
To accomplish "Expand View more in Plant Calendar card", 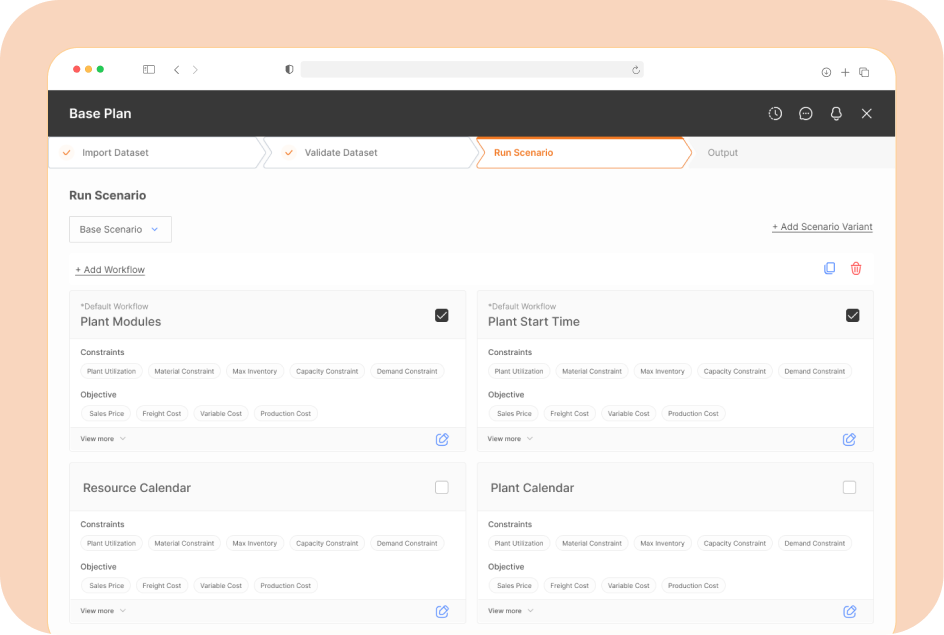I will 511,611.
